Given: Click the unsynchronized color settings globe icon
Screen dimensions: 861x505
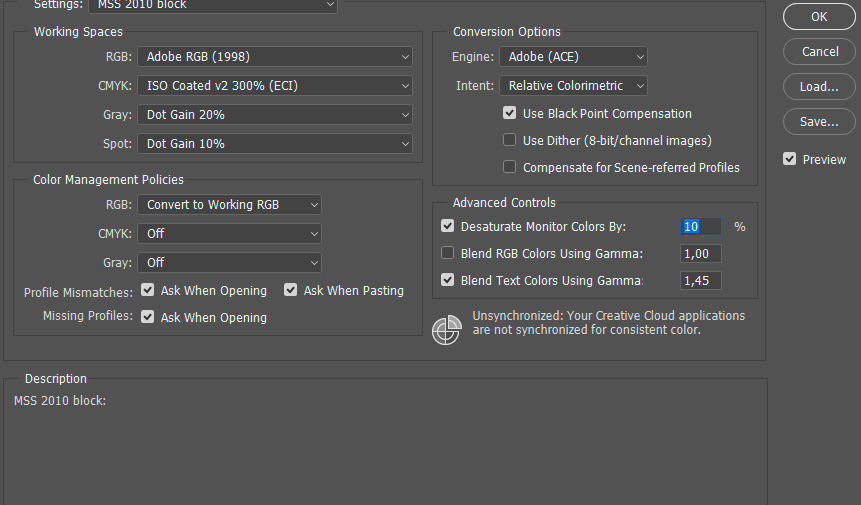Looking at the screenshot, I should pos(446,331).
